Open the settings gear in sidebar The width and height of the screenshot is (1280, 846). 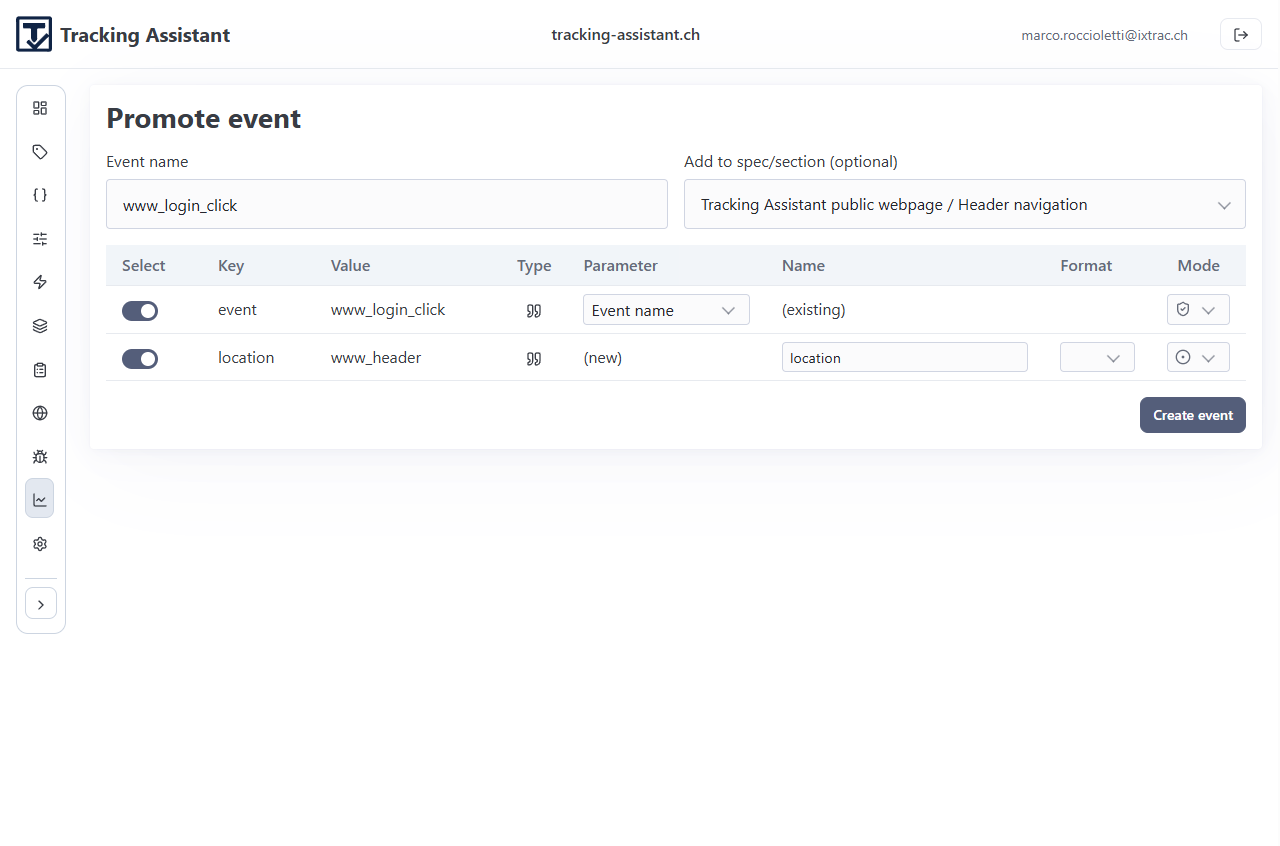point(40,544)
